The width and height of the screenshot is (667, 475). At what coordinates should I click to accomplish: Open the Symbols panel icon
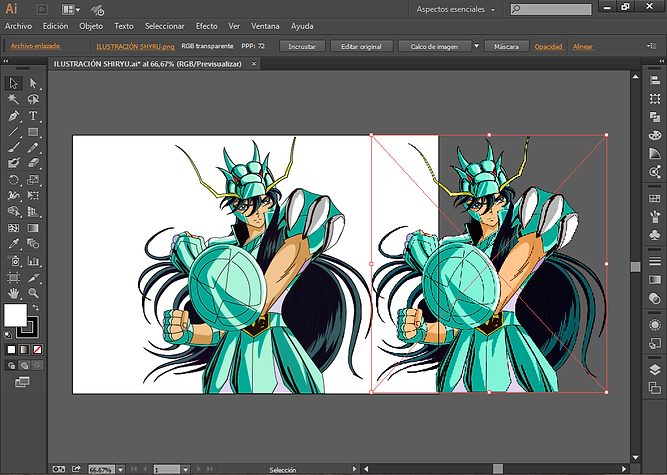(x=655, y=235)
